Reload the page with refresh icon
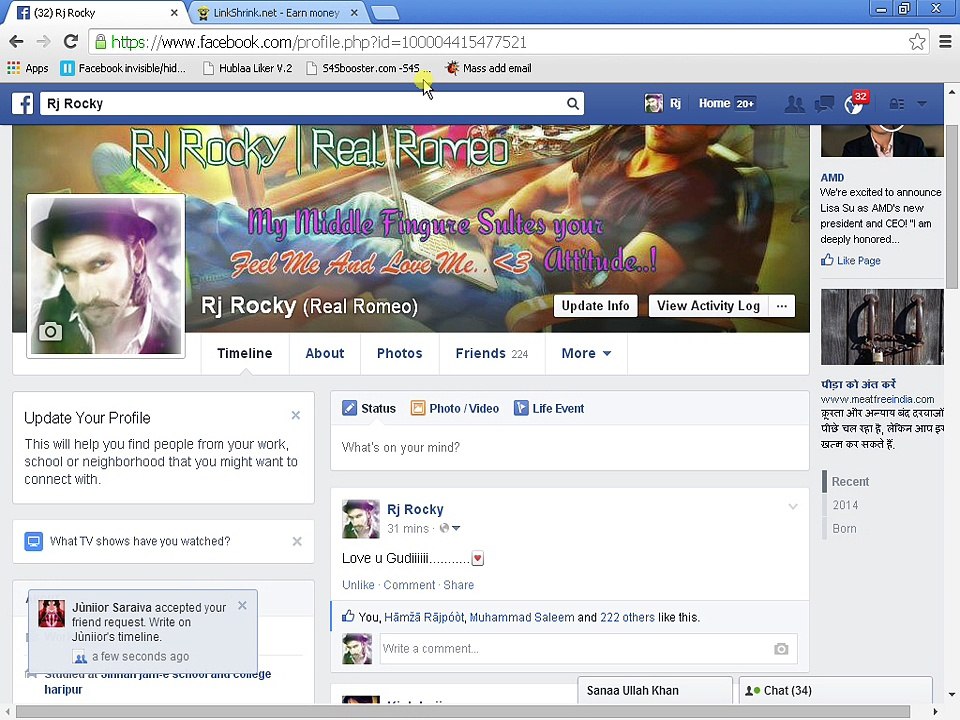 pyautogui.click(x=71, y=42)
